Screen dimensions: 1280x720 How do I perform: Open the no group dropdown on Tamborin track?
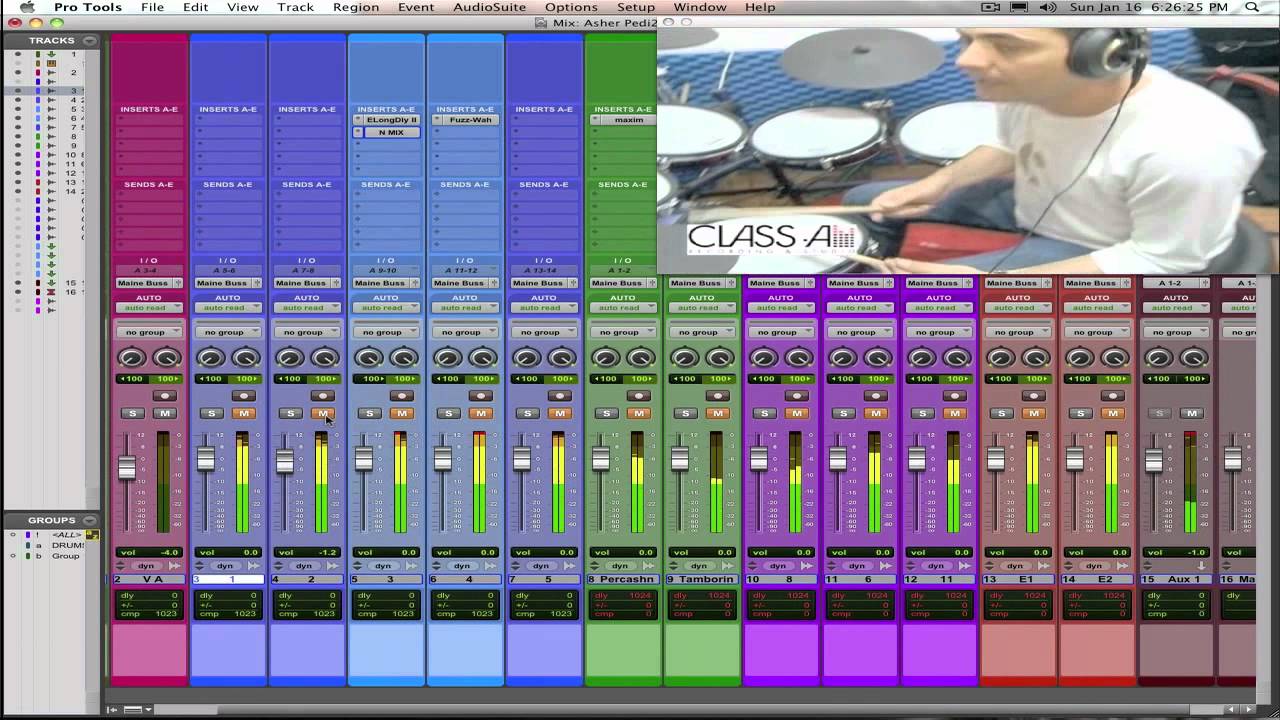[702, 332]
